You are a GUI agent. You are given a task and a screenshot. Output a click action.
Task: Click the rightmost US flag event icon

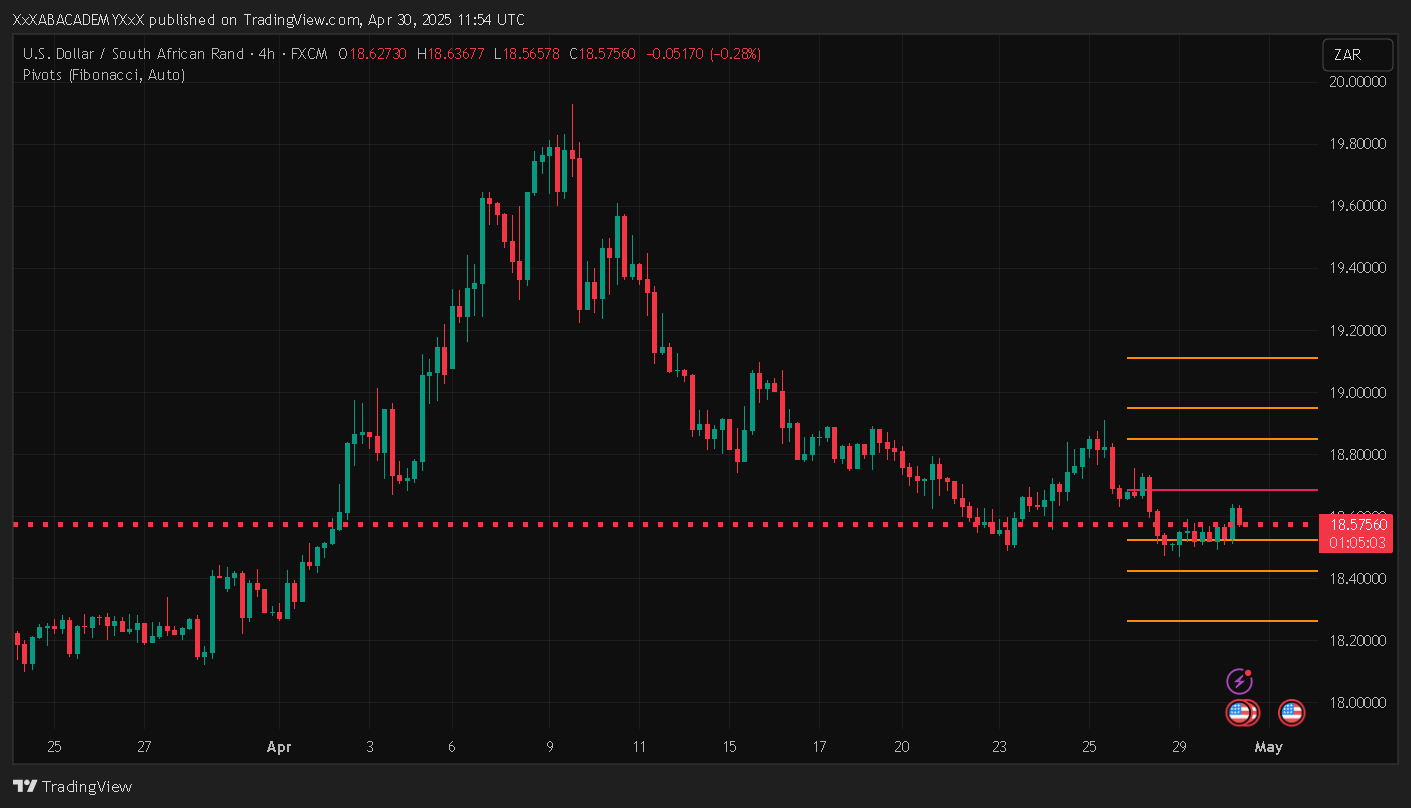(1291, 713)
